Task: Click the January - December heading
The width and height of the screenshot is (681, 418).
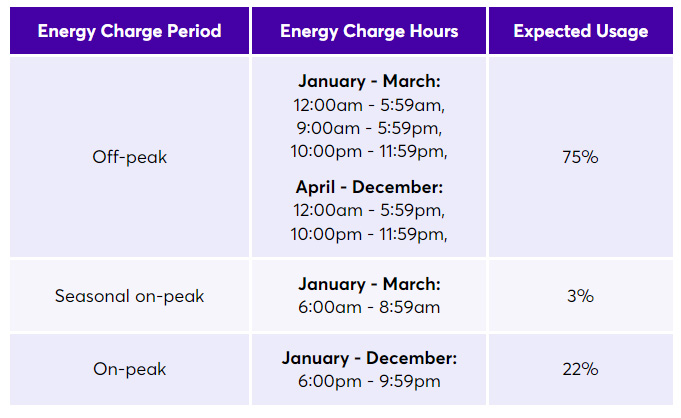Action: pyautogui.click(x=369, y=358)
